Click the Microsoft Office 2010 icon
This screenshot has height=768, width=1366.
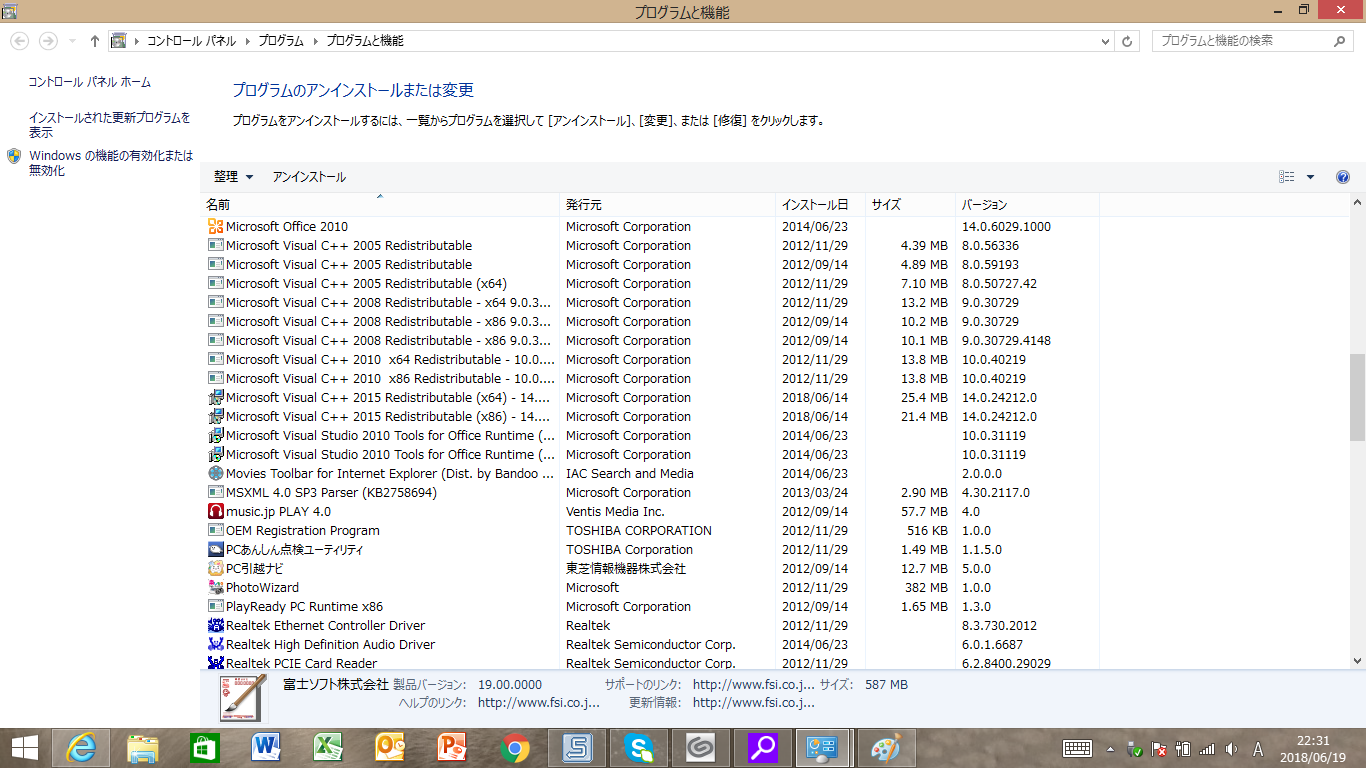pos(215,227)
